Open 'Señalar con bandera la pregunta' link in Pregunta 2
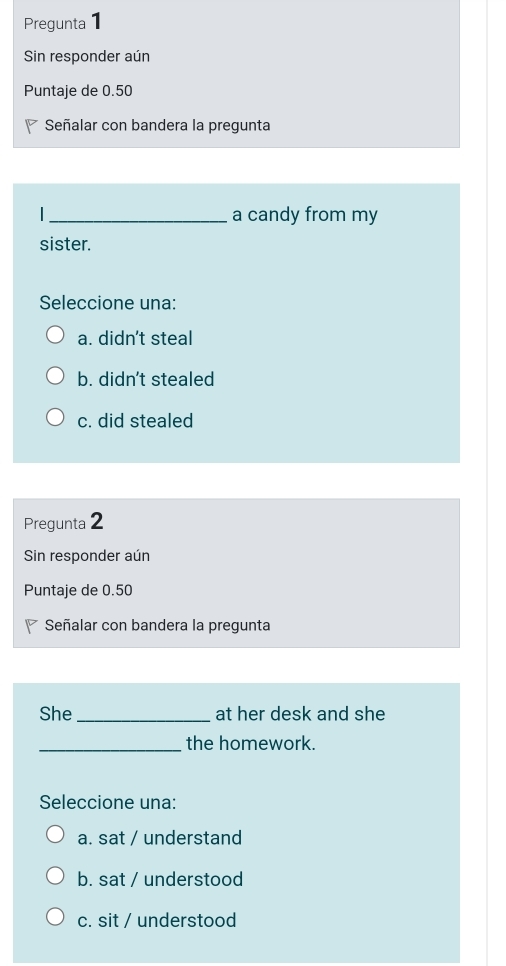The width and height of the screenshot is (506, 966). point(158,625)
